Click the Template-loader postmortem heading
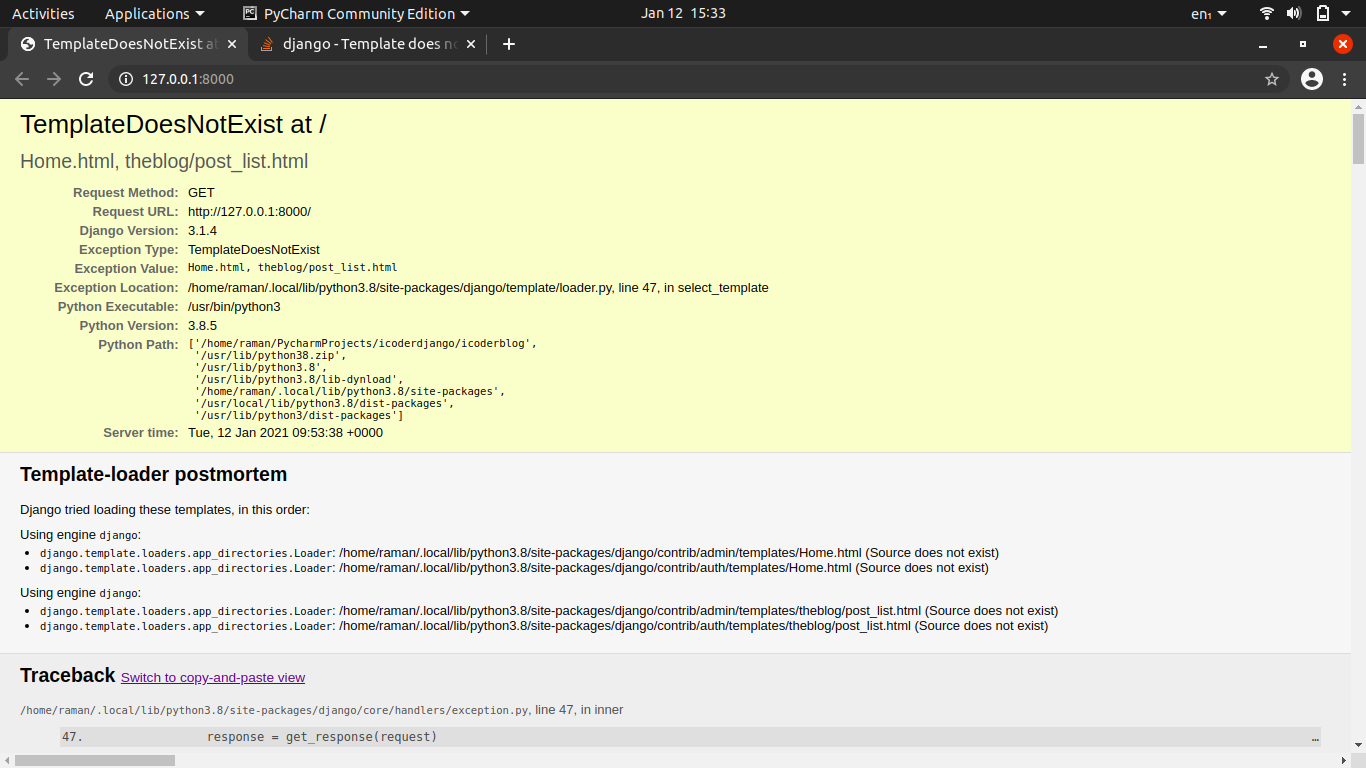 [154, 474]
